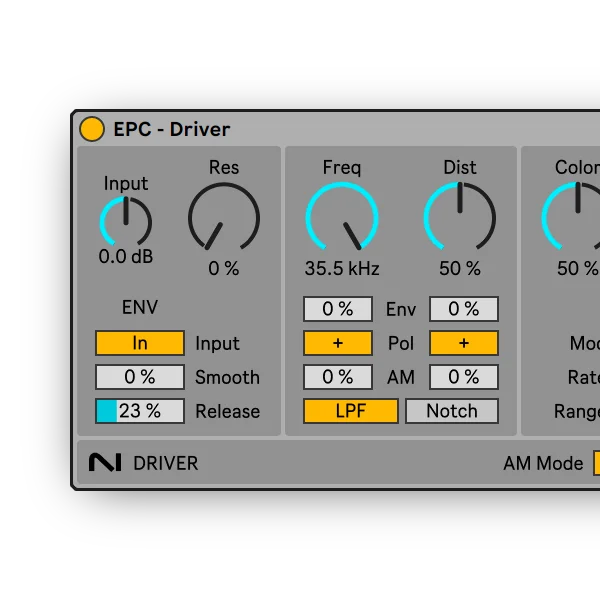Click the EPC - Driver device title

pos(172,129)
